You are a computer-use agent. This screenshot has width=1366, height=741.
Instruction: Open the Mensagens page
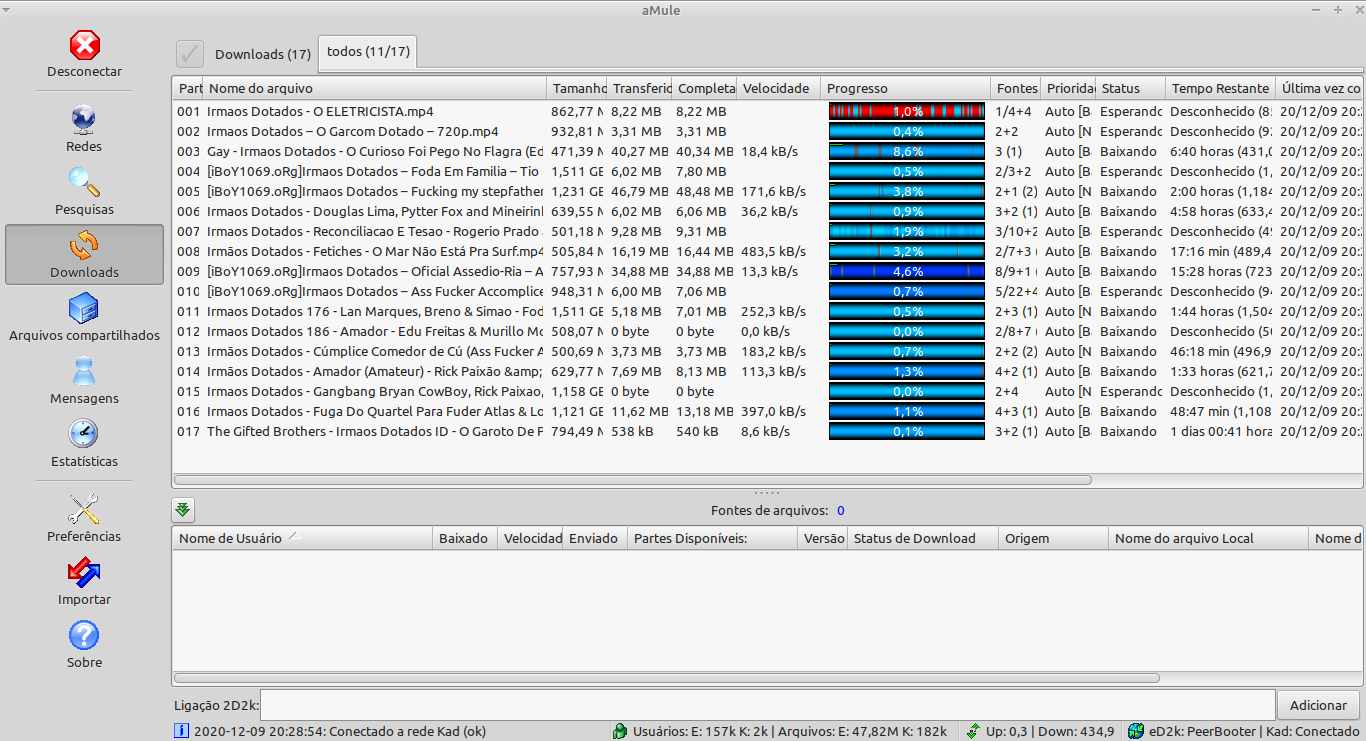pos(84,373)
